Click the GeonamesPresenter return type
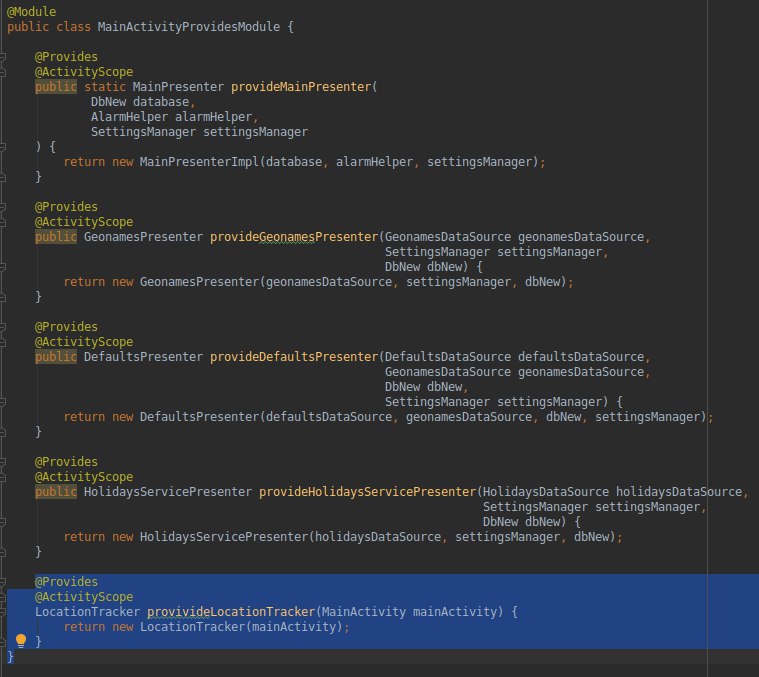The image size is (759, 677). pos(143,237)
